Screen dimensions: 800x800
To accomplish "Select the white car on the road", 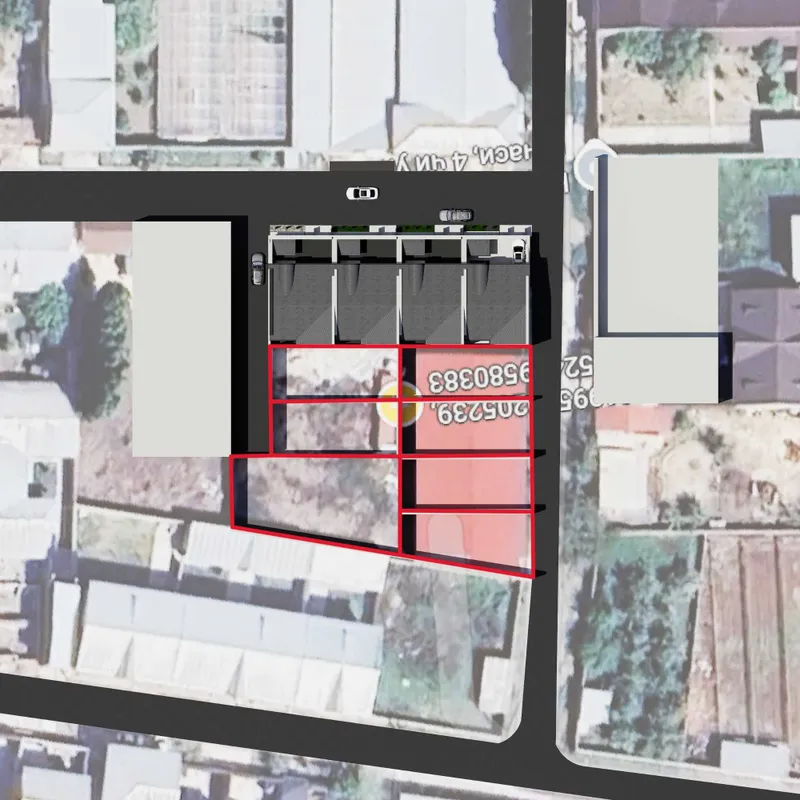I will coord(362,193).
